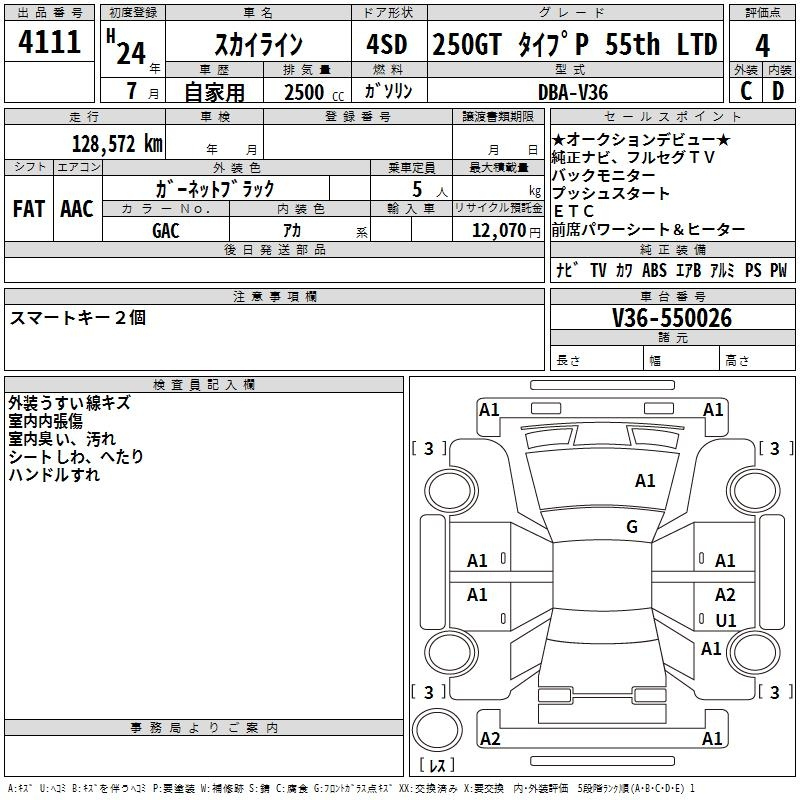Click the mileage 128,572 km
Image resolution: width=800 pixels, height=800 pixels.
(x=117, y=144)
